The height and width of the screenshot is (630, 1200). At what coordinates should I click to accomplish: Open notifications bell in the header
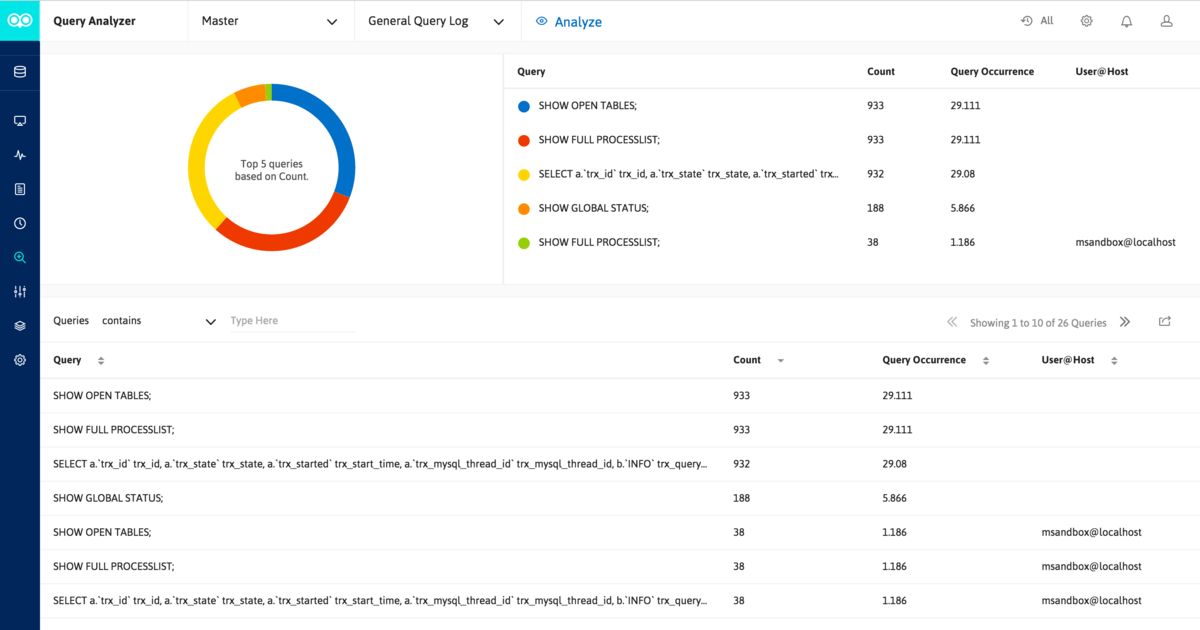(1126, 20)
